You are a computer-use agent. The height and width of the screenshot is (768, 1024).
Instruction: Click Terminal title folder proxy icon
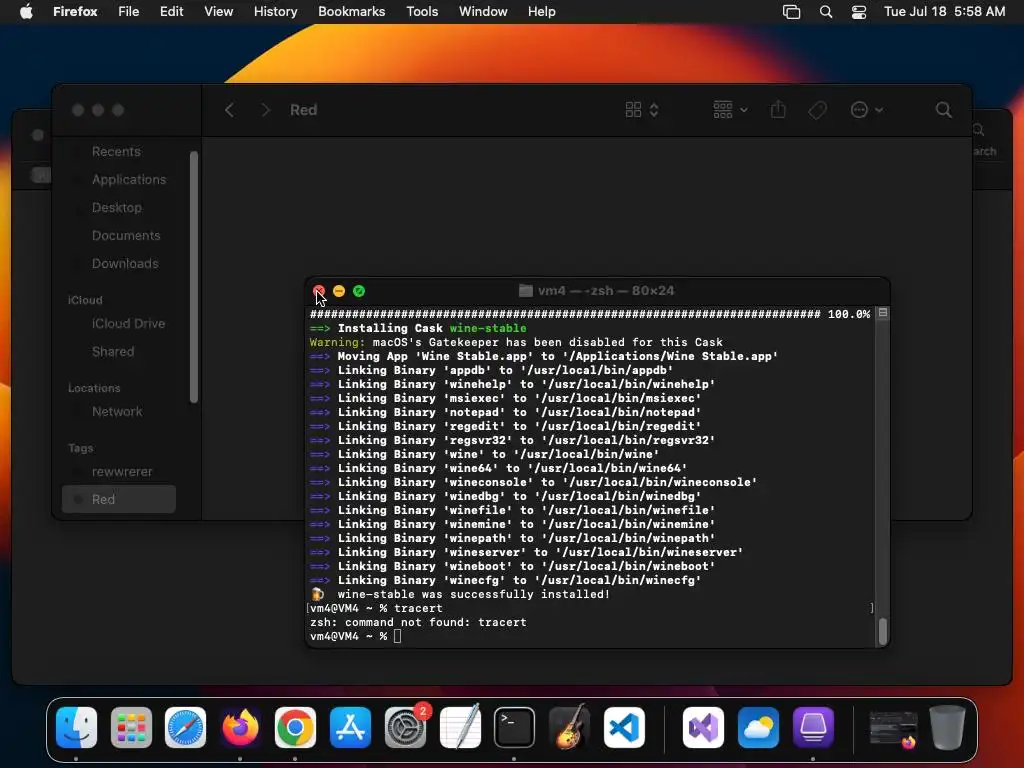tap(525, 291)
